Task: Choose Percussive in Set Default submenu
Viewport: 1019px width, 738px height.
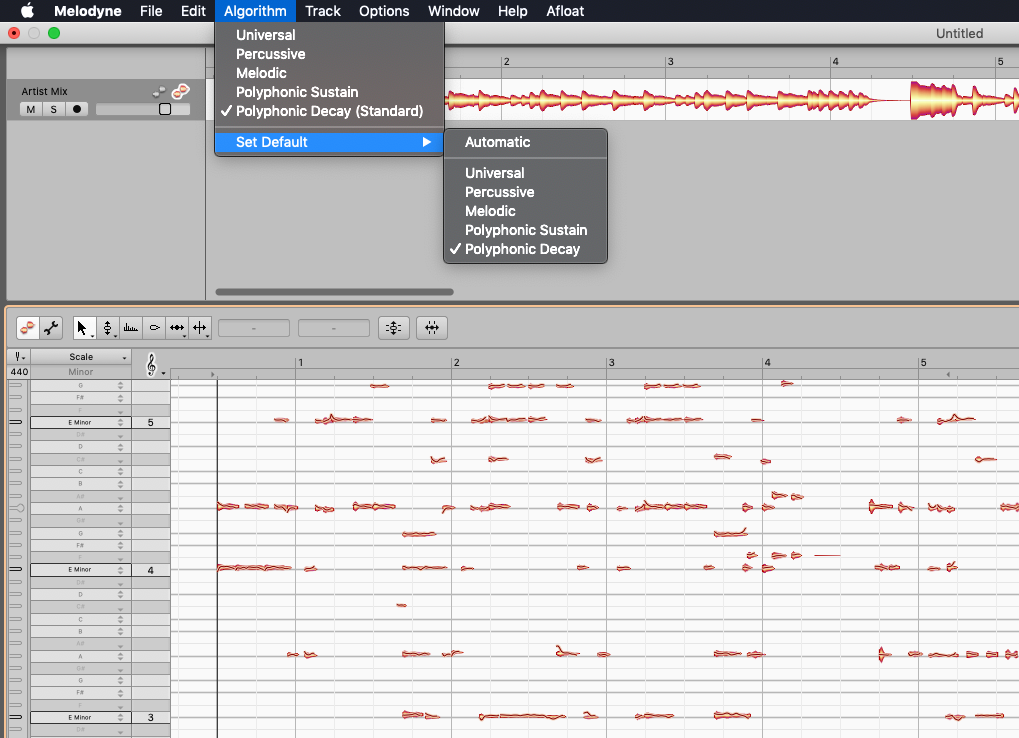Action: [x=525, y=192]
